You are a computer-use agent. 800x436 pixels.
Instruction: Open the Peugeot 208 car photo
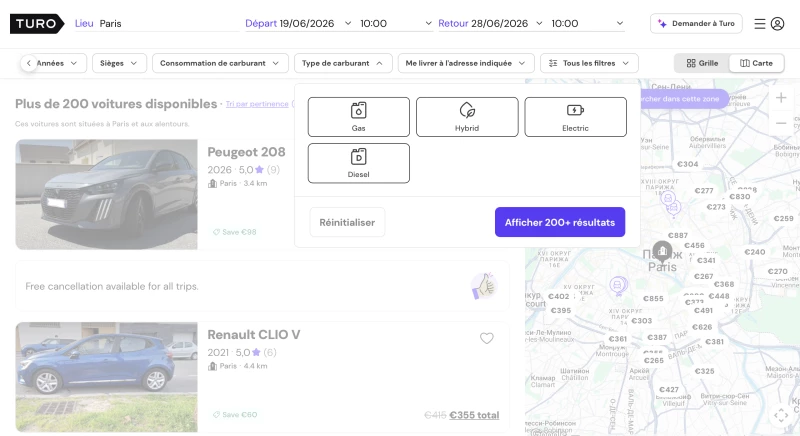click(106, 194)
